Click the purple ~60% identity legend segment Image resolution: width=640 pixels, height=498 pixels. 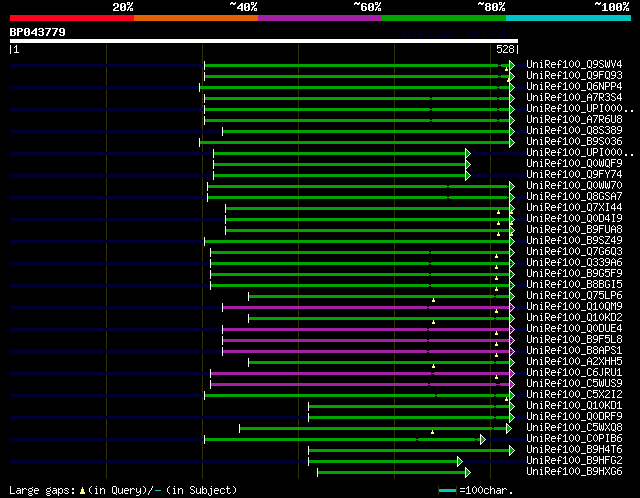(320, 18)
